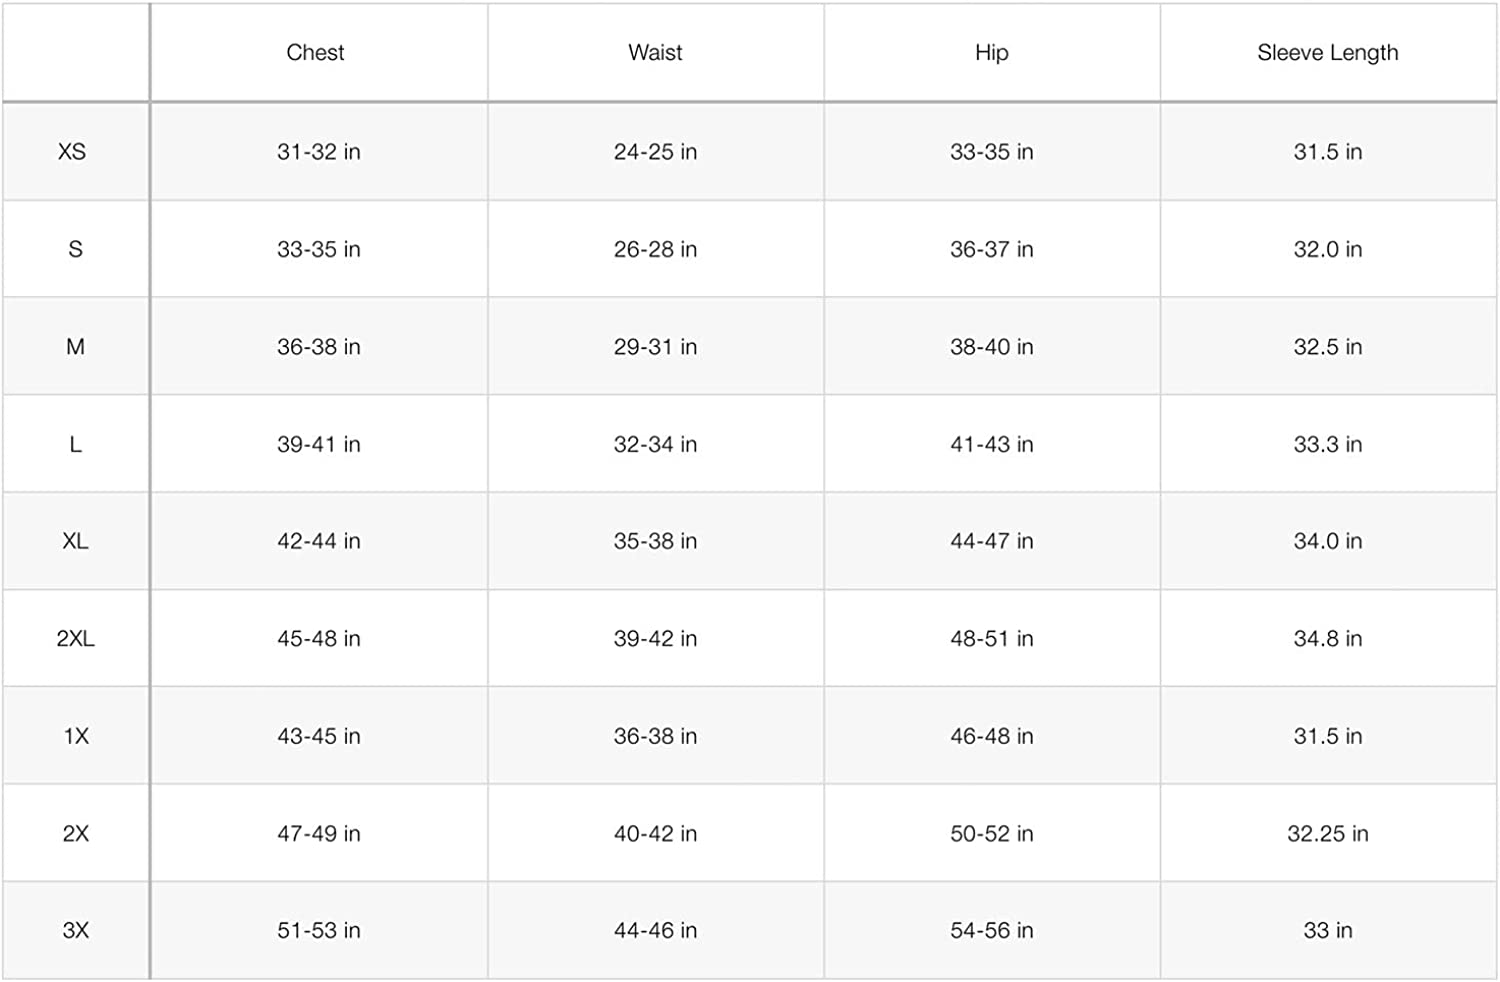1500x982 pixels.
Task: Click the Chest column header
Action: 315,53
